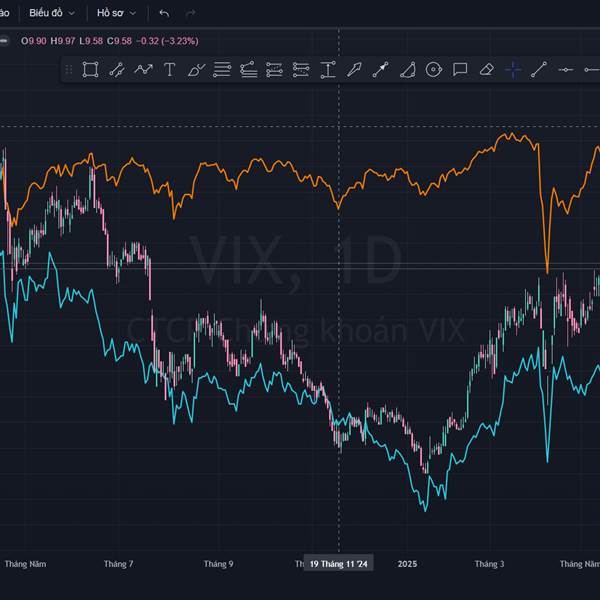
Task: Open the Hồ sơ dropdown menu
Action: click(x=116, y=13)
